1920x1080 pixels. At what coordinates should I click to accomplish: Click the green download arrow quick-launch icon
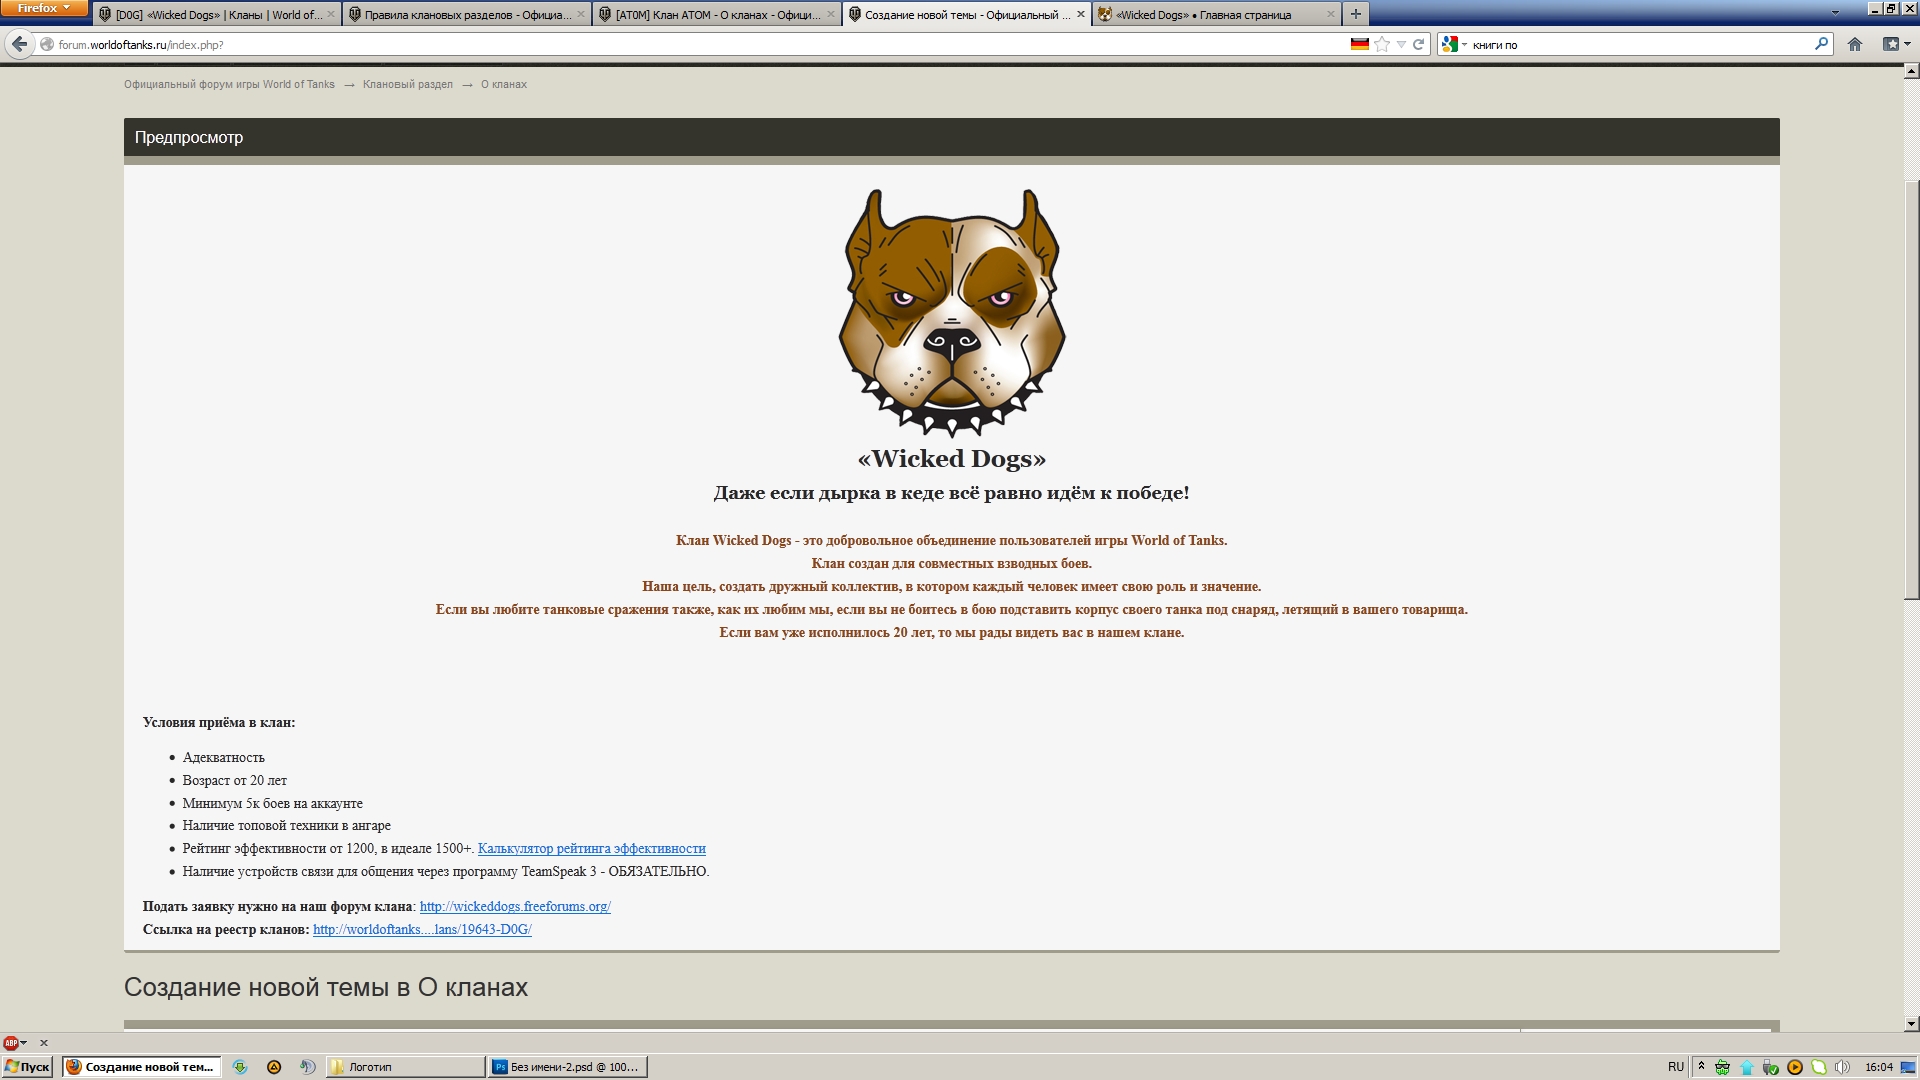tap(240, 1067)
